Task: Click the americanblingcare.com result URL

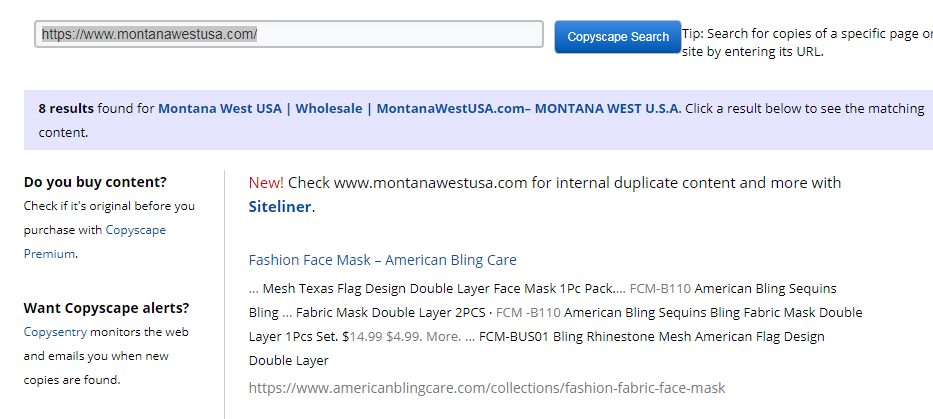Action: (x=487, y=389)
